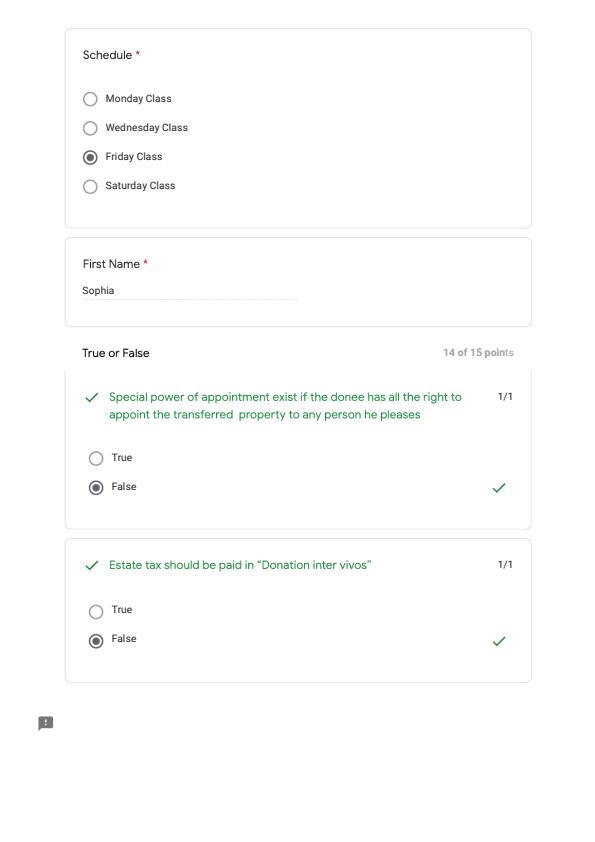Select Wednesday Class radio button

point(90,128)
